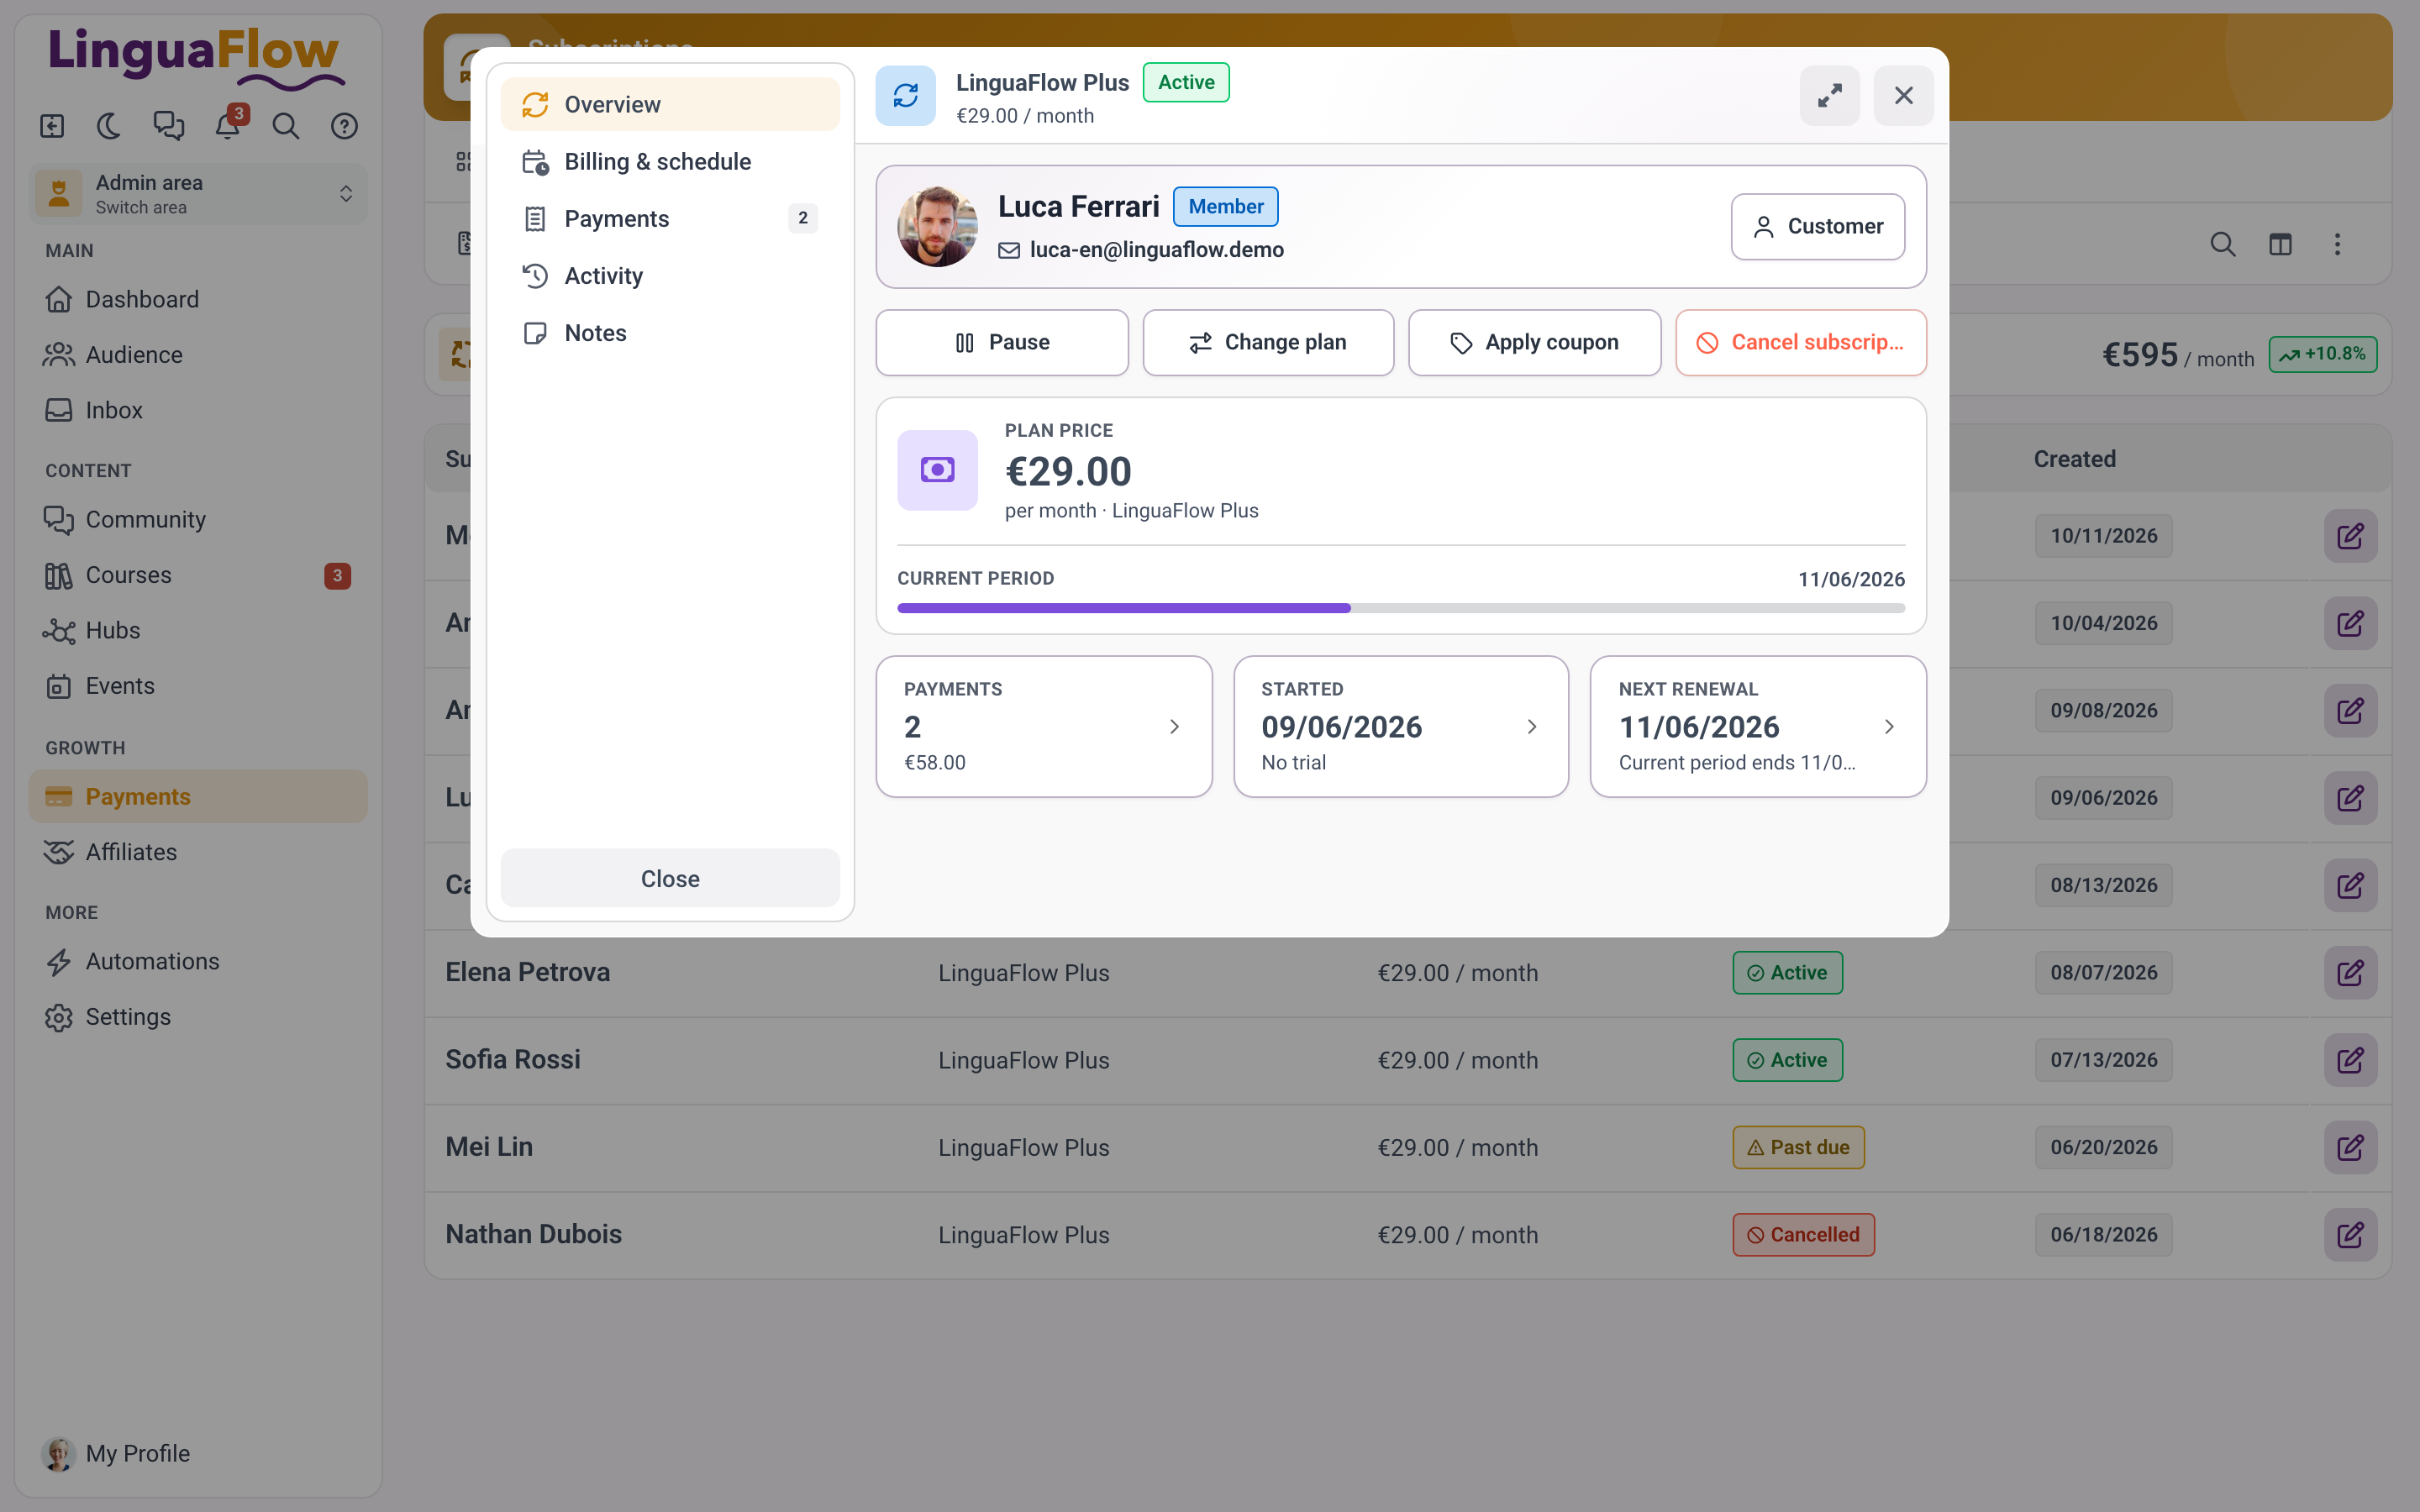Viewport: 2420px width, 1512px height.
Task: Open Settings in sidebar
Action: pyautogui.click(x=198, y=1017)
